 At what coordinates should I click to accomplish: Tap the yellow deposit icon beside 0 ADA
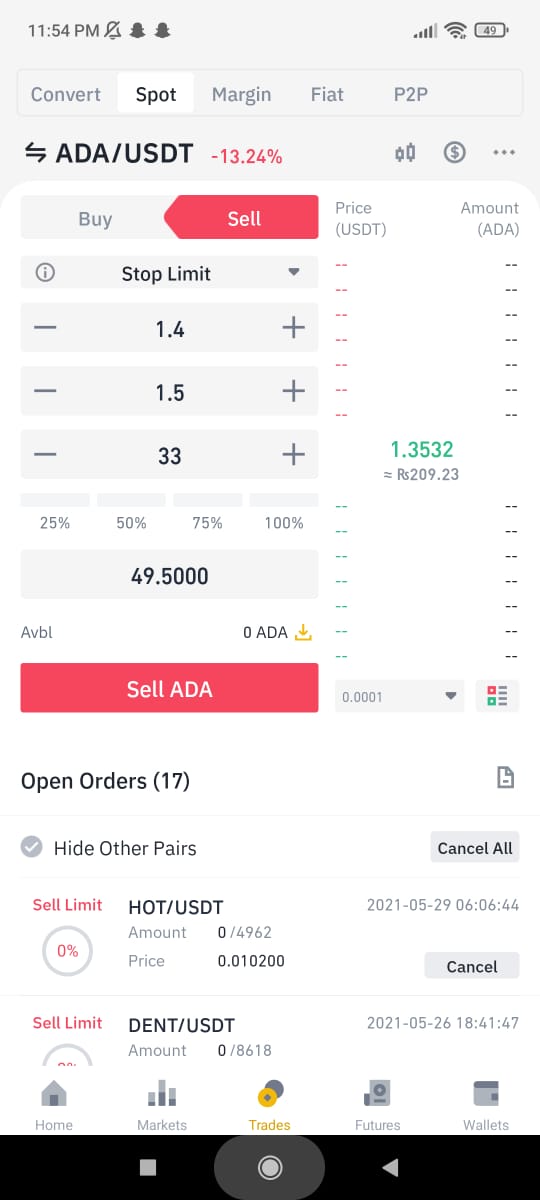pos(303,633)
